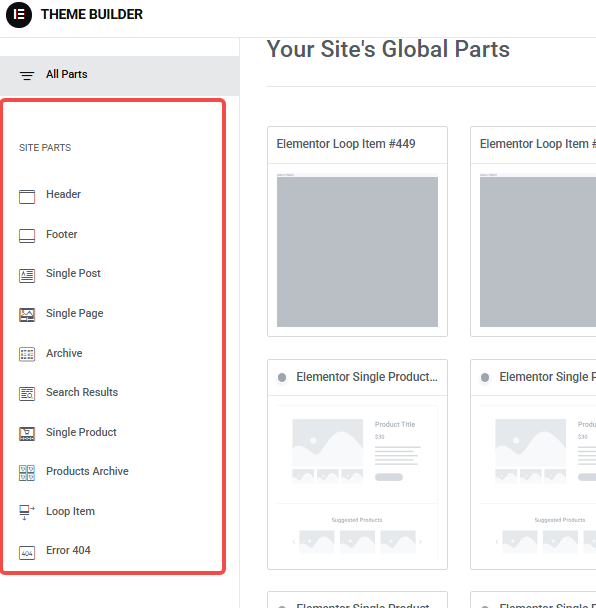Screen dimensions: 596x608
Task: Click the SITE PARTS section label
Action: [x=45, y=148]
